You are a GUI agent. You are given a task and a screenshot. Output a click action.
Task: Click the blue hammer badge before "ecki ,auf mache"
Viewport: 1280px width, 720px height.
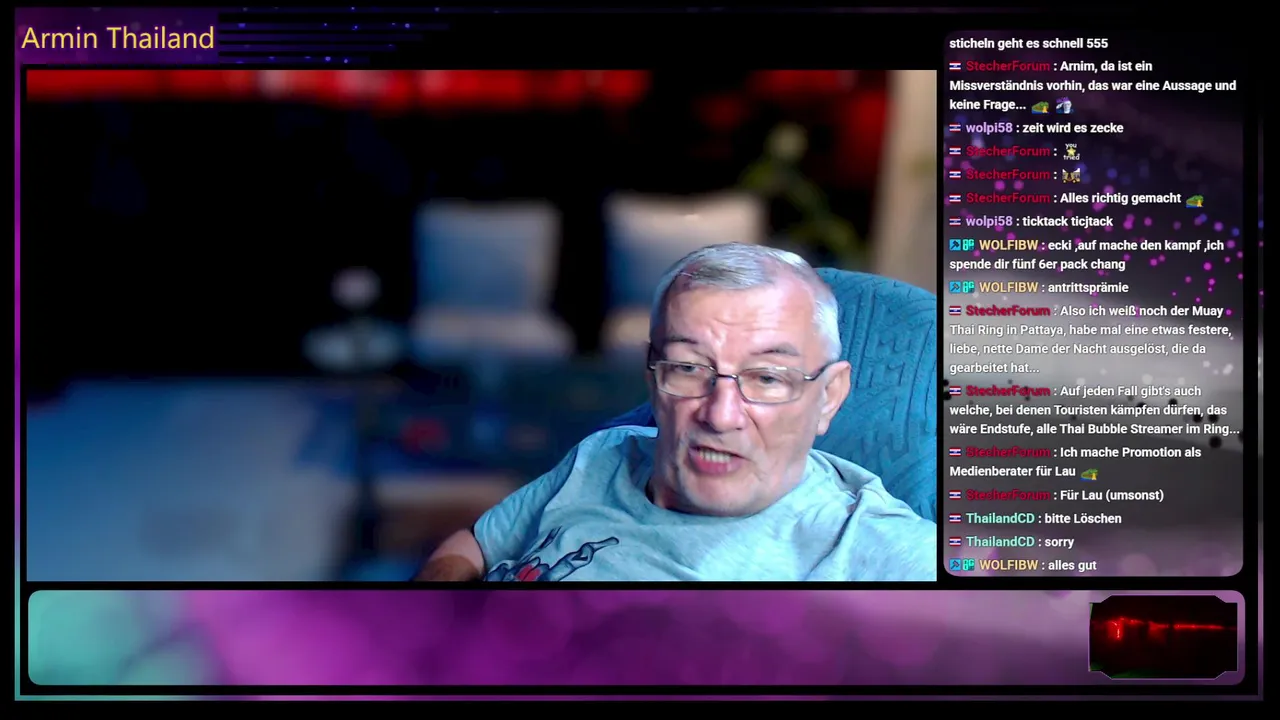point(955,245)
